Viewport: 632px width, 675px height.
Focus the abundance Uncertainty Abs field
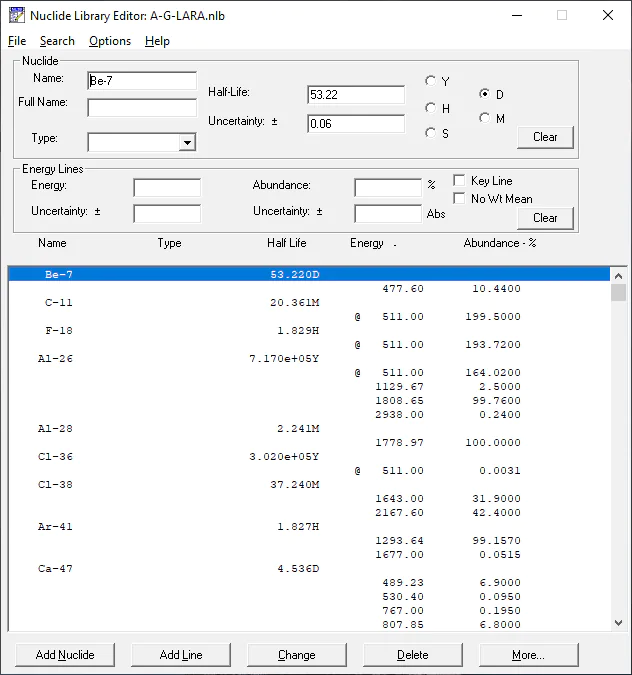coord(388,214)
